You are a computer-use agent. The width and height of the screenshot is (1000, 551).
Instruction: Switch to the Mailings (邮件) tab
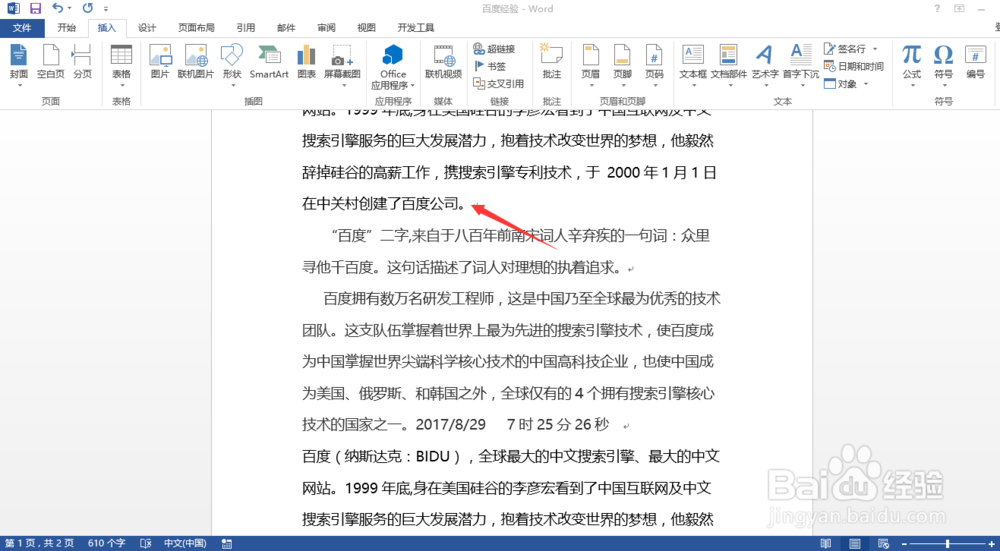tap(286, 27)
